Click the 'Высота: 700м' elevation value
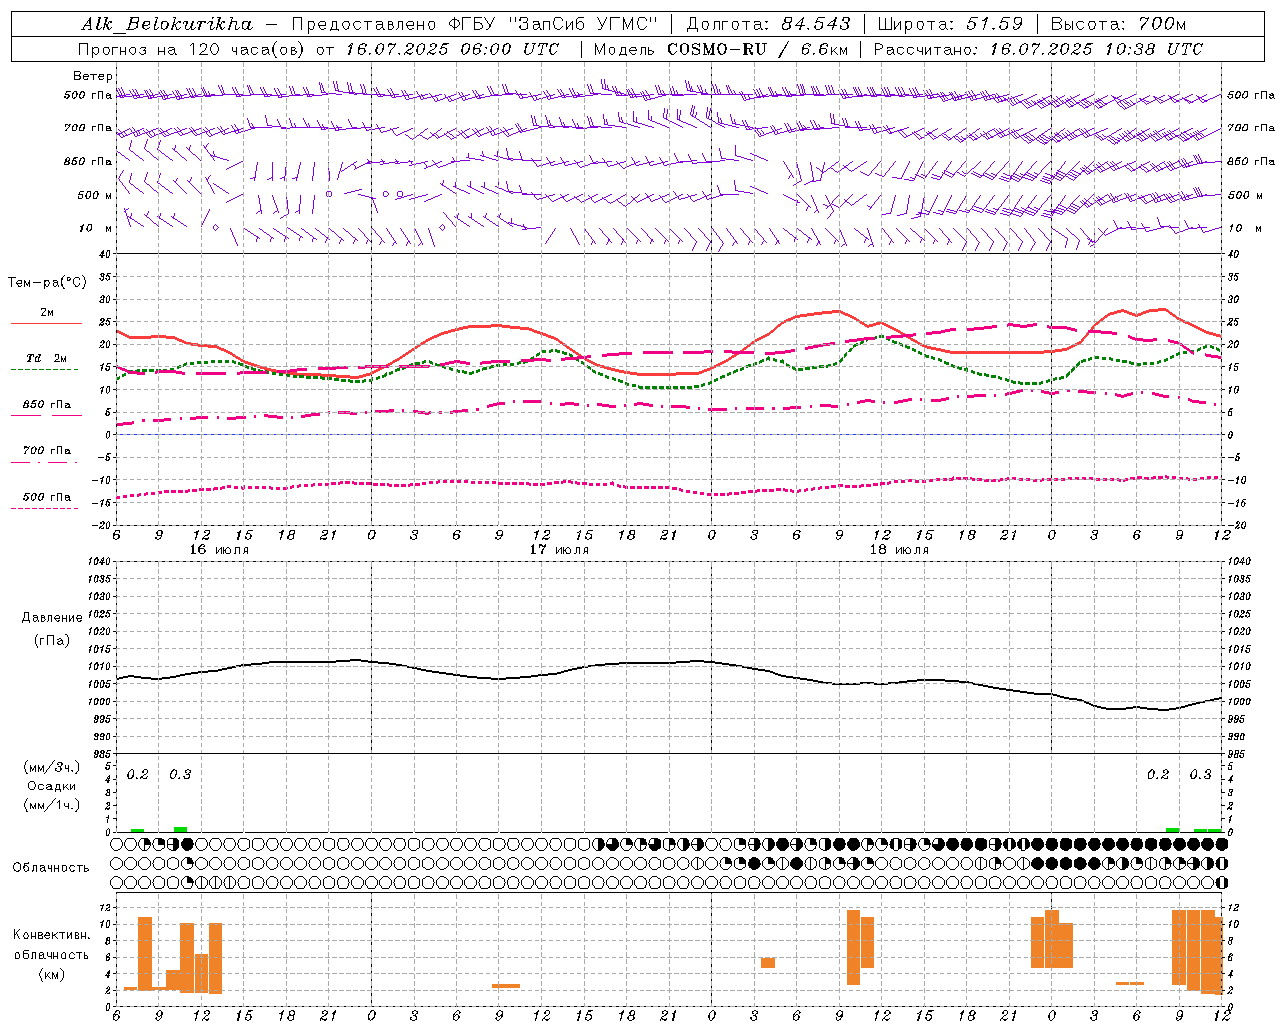 click(1118, 24)
